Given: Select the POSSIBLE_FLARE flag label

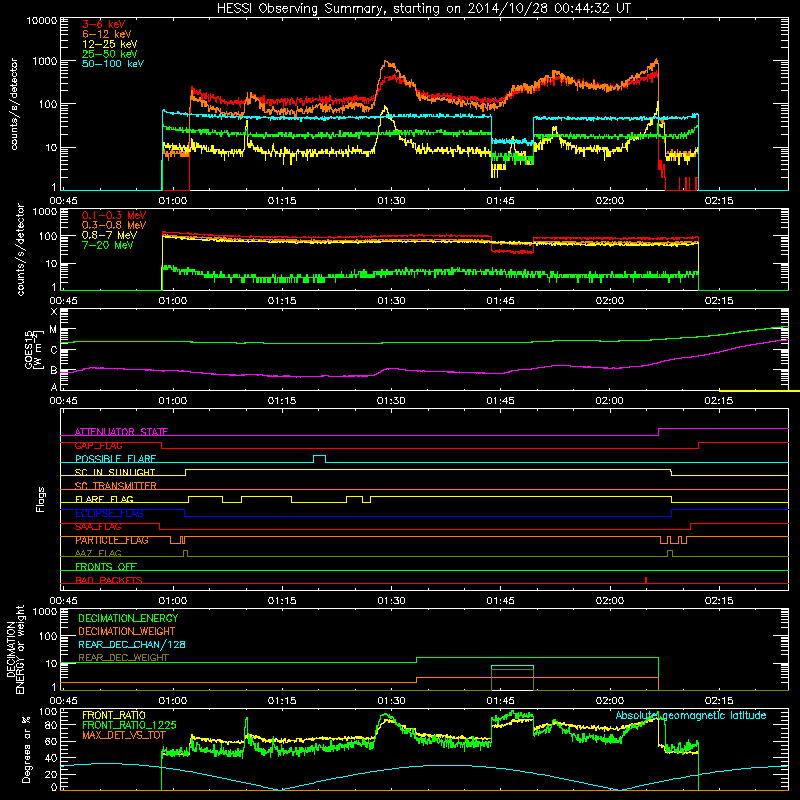Looking at the screenshot, I should click(115, 459).
